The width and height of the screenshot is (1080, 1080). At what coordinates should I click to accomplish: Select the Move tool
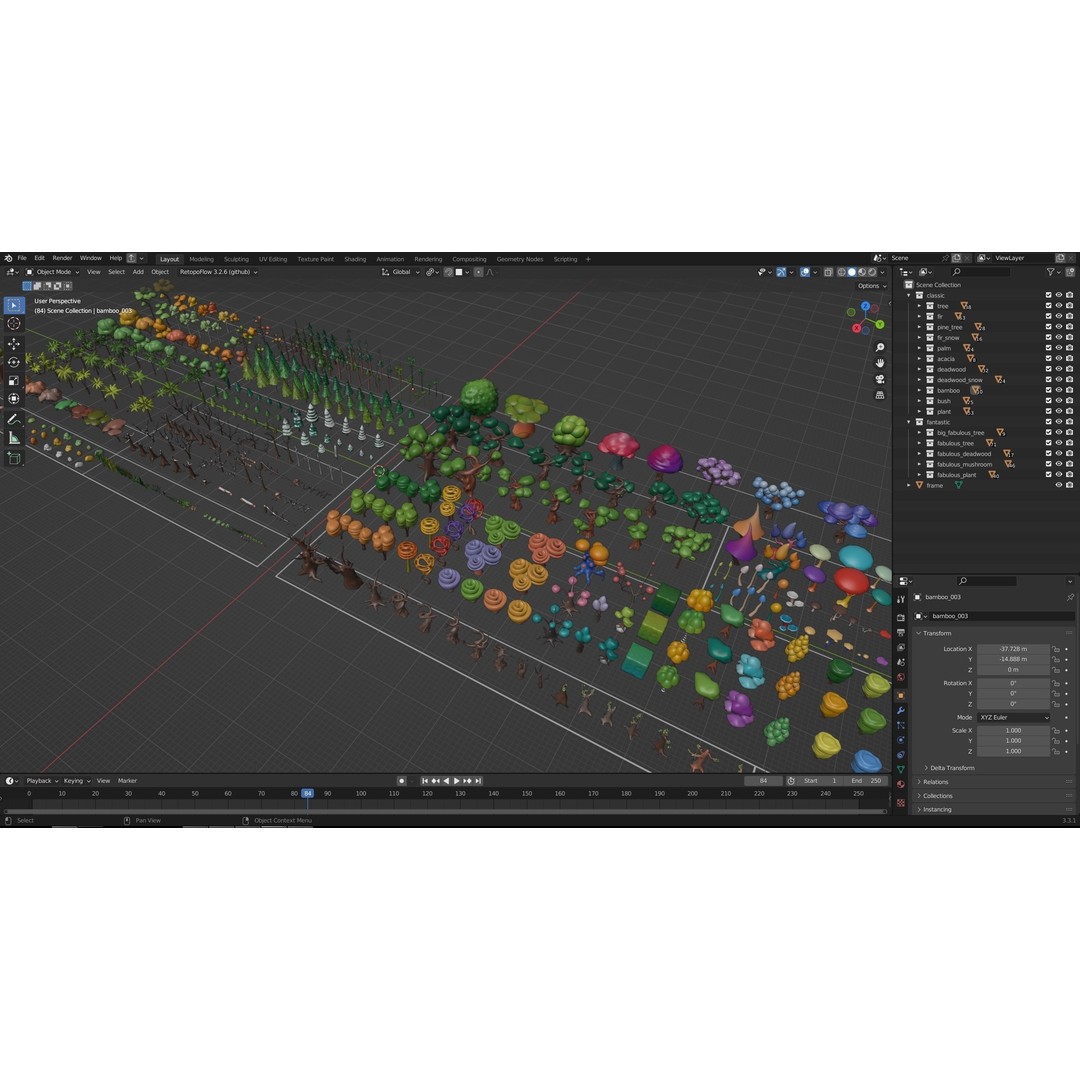[x=14, y=344]
